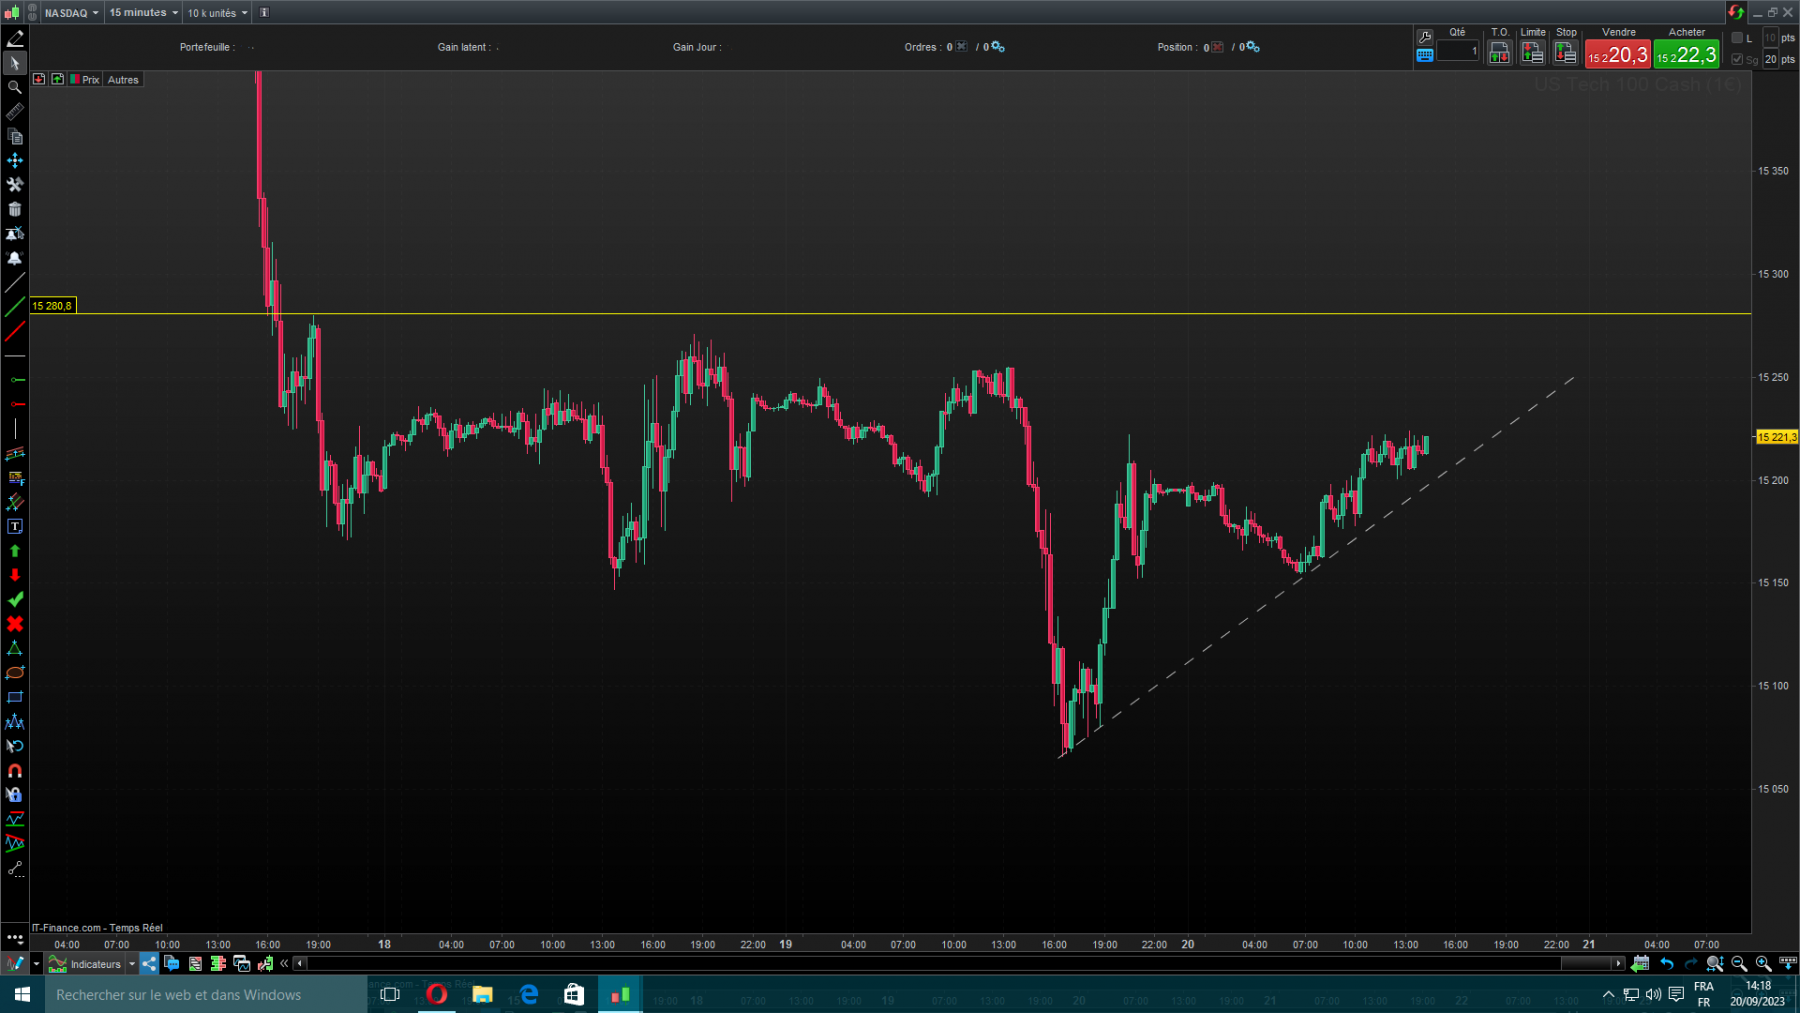The width and height of the screenshot is (1800, 1013).
Task: Click the red-green refresh arrows icon
Action: [1736, 12]
